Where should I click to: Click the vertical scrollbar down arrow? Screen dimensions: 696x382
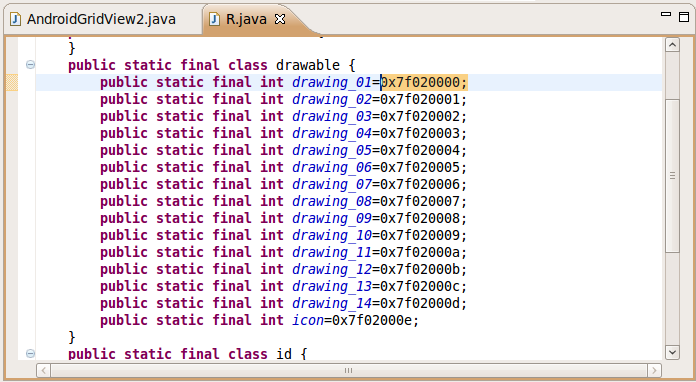coord(672,352)
